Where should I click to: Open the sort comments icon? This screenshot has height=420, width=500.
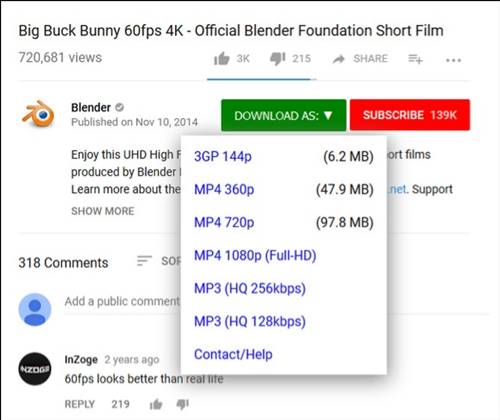(144, 261)
